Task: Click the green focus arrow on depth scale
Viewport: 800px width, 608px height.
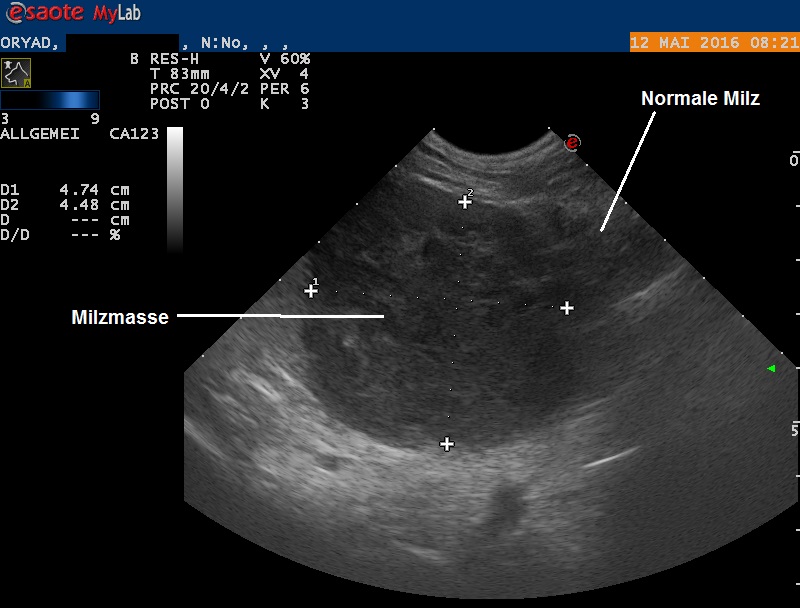Action: 770,369
